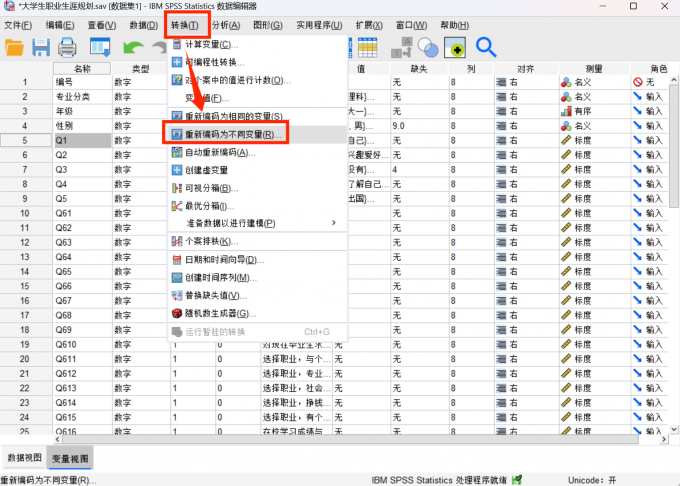The image size is (680, 486).
Task: Click the Recall recent dialogs icon
Action: point(100,47)
